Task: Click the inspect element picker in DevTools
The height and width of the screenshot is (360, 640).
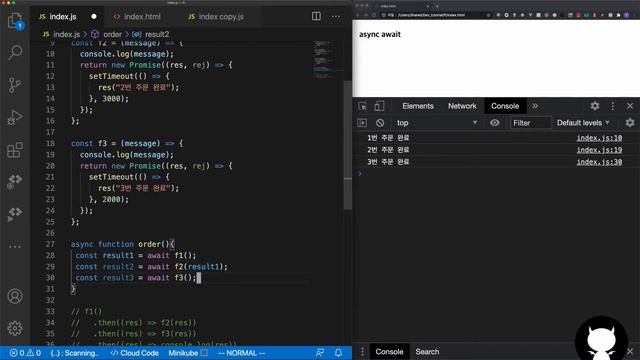Action: pyautogui.click(x=362, y=106)
